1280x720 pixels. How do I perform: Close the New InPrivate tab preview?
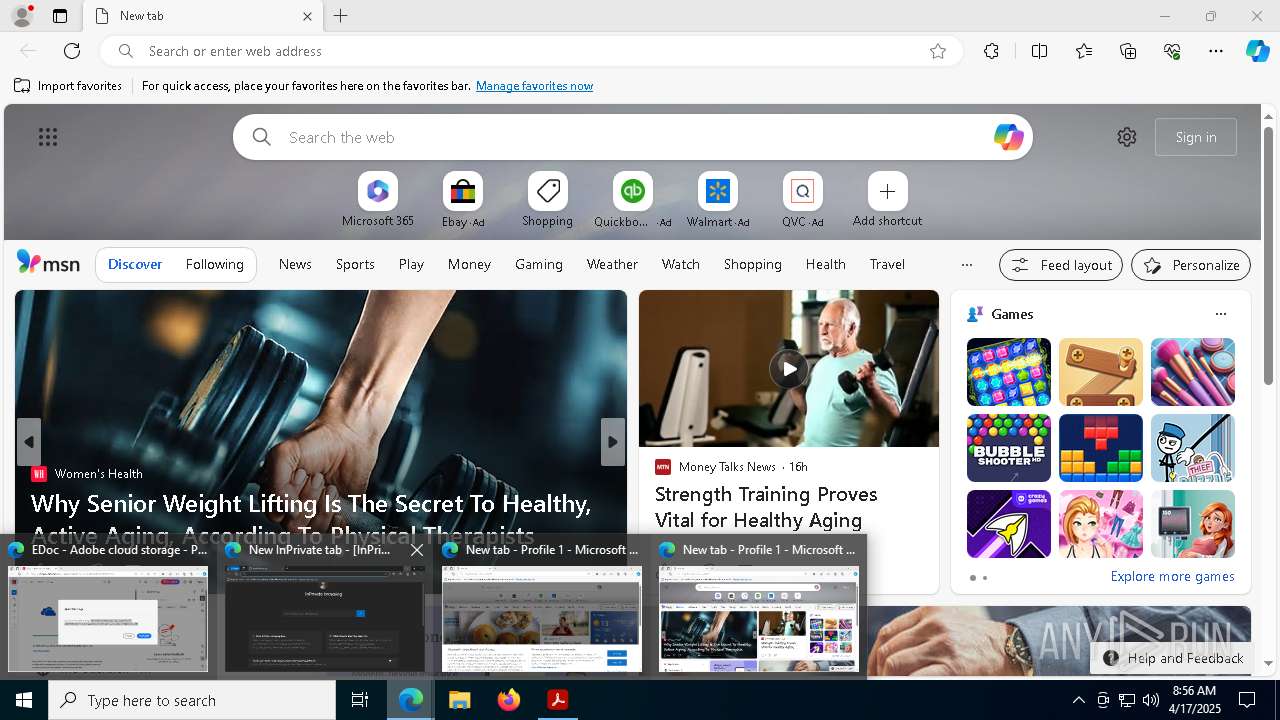pyautogui.click(x=417, y=550)
